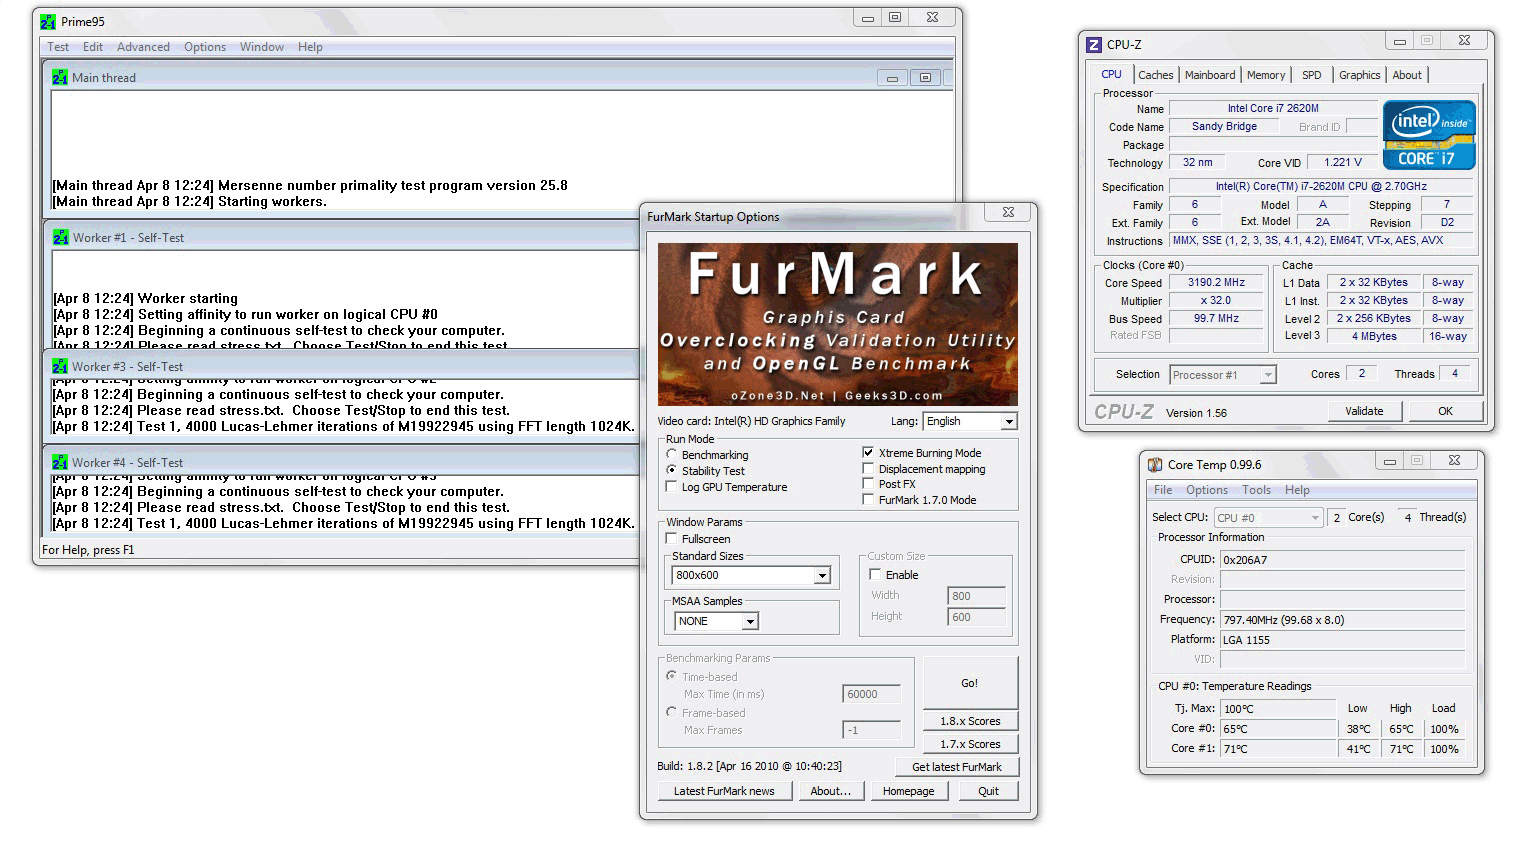Screen dimensions: 1524x849
Task: Click the CPU-Z OK button
Action: pyautogui.click(x=1445, y=411)
